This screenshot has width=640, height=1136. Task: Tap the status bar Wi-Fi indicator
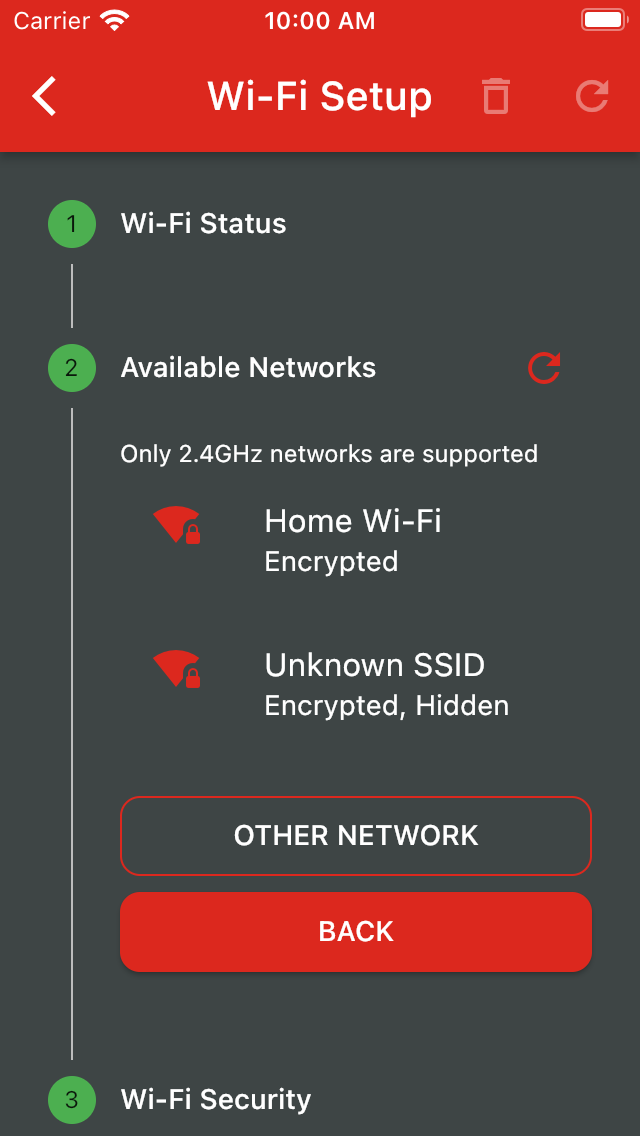[x=116, y=21]
